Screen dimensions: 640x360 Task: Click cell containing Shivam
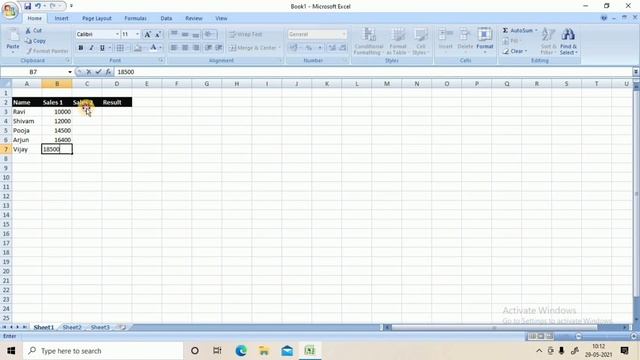(27, 121)
